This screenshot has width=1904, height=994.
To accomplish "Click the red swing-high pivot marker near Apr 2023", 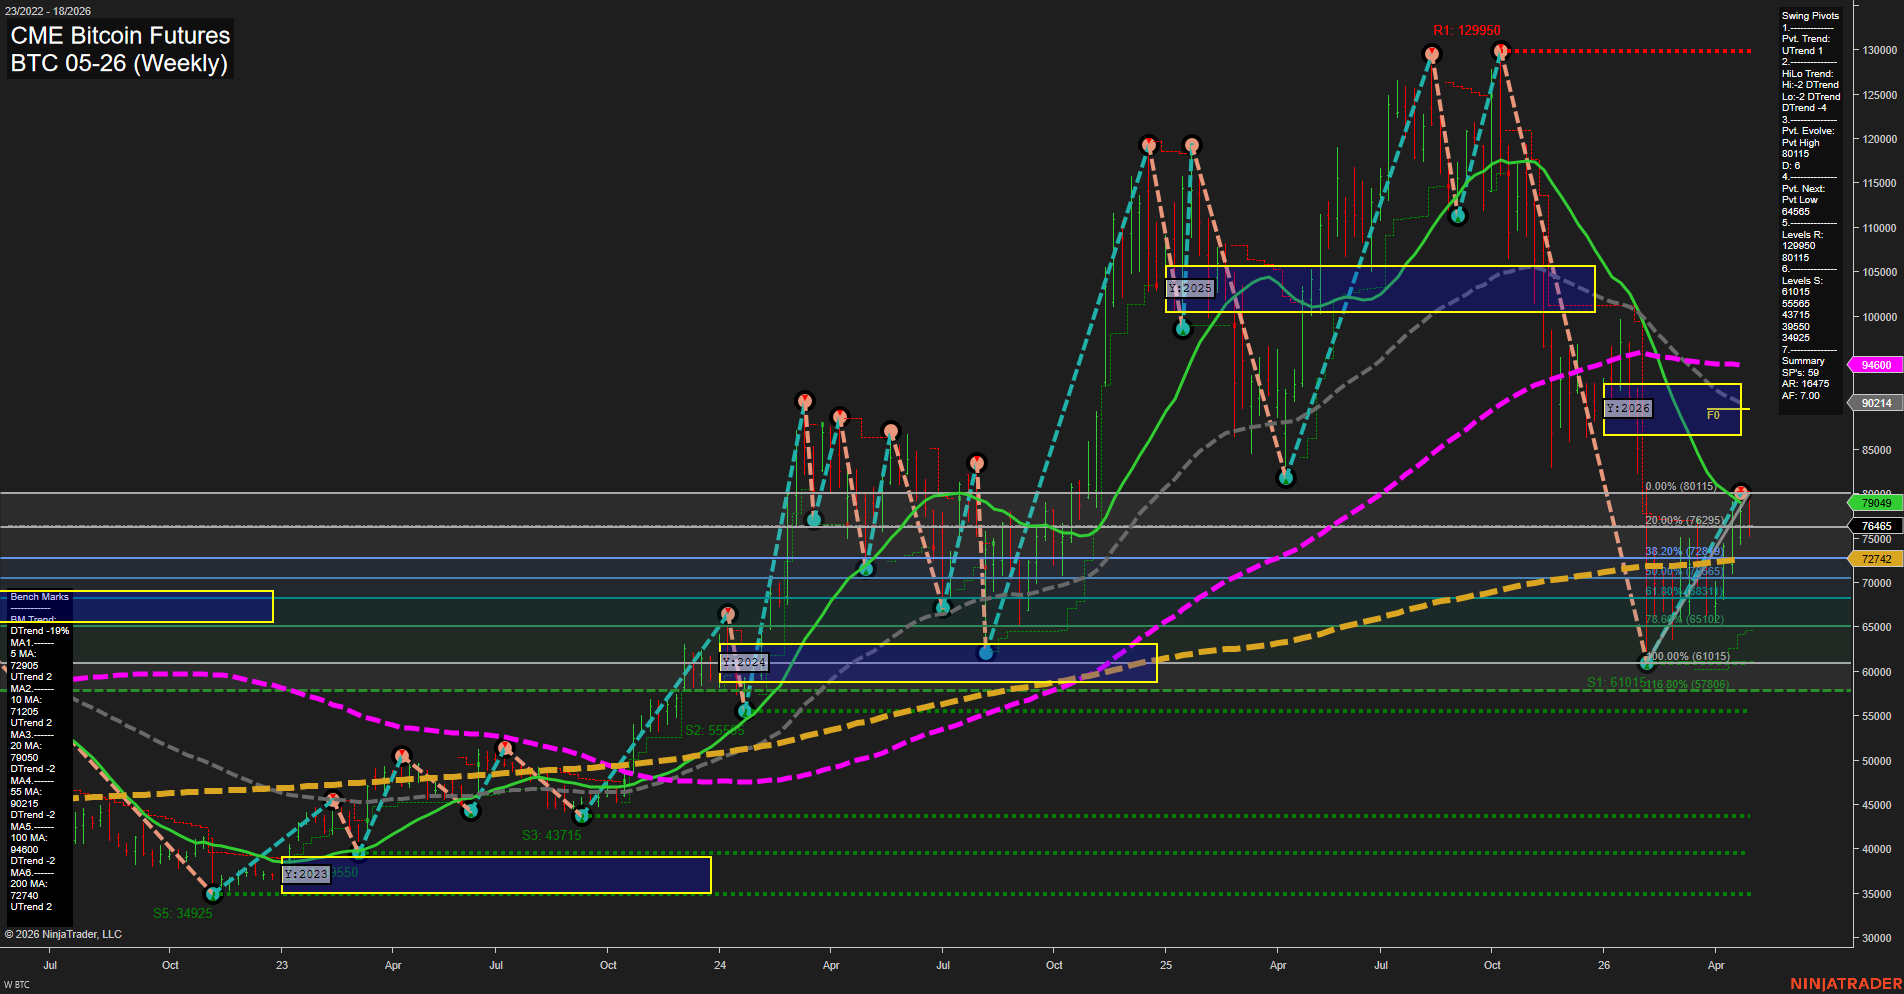I will tap(400, 753).
